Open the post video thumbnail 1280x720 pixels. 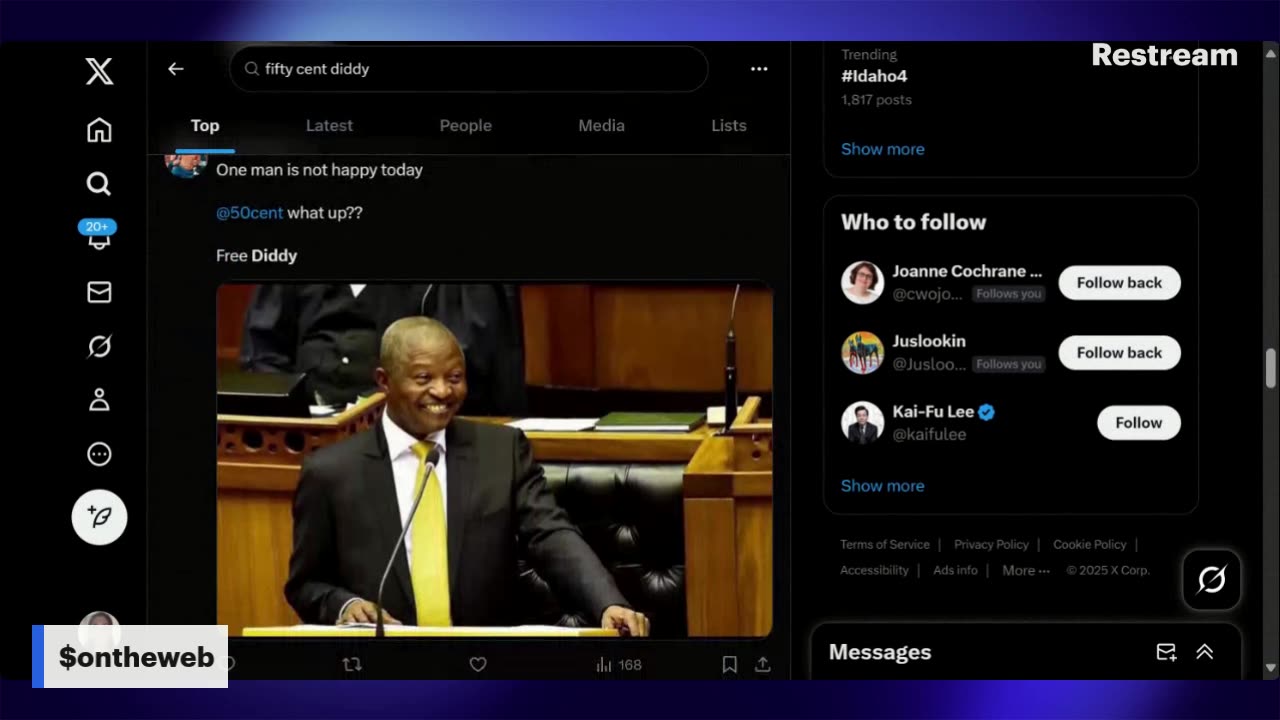[x=494, y=460]
